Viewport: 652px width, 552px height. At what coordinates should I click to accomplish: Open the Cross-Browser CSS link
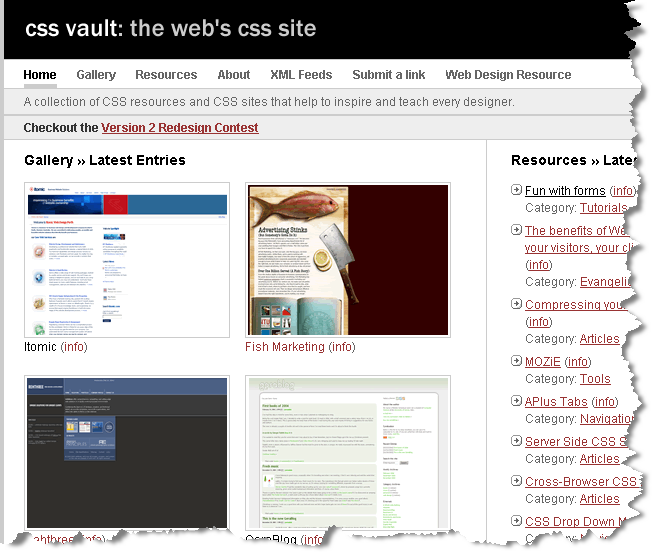pos(580,482)
